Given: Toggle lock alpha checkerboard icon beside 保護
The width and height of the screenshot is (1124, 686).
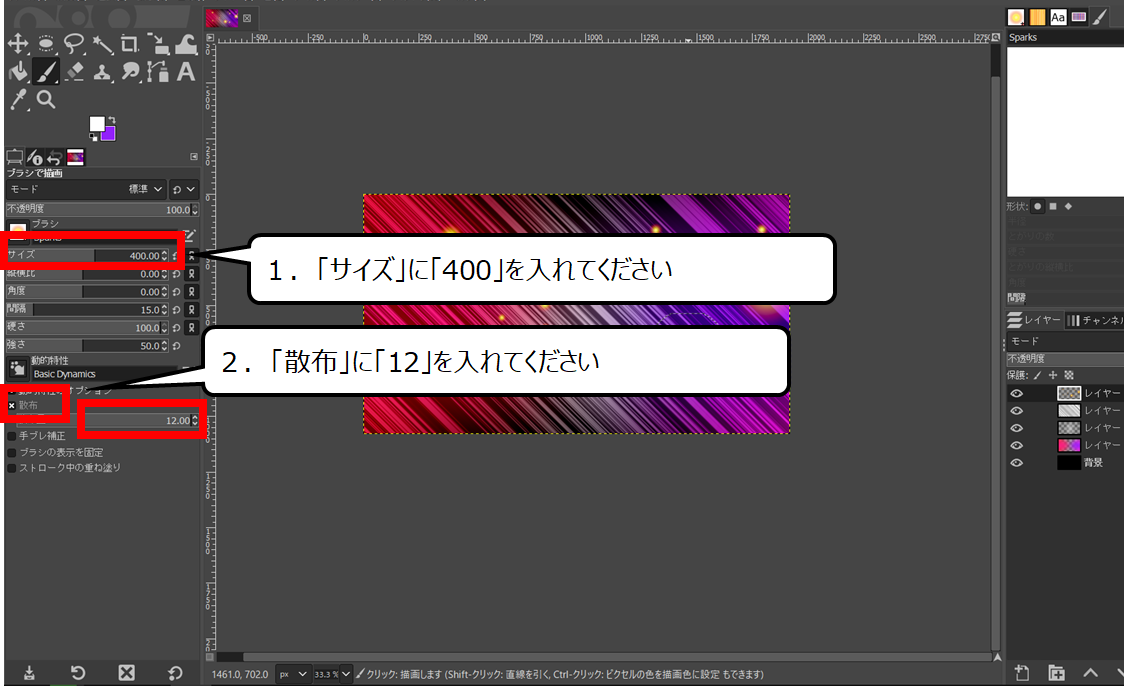Looking at the screenshot, I should point(1069,375).
